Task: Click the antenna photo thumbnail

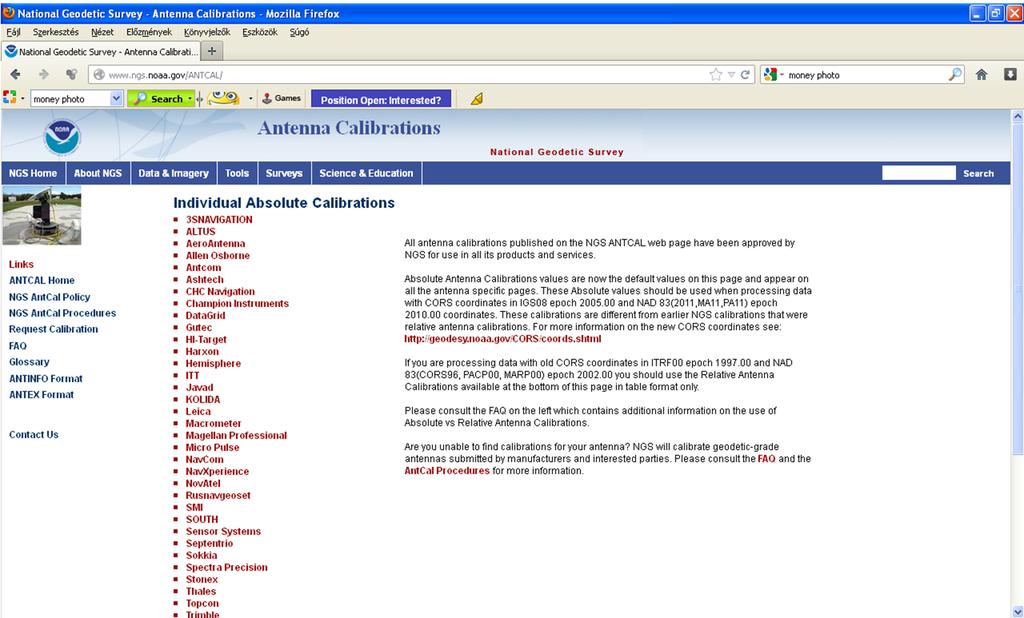Action: pyautogui.click(x=42, y=215)
